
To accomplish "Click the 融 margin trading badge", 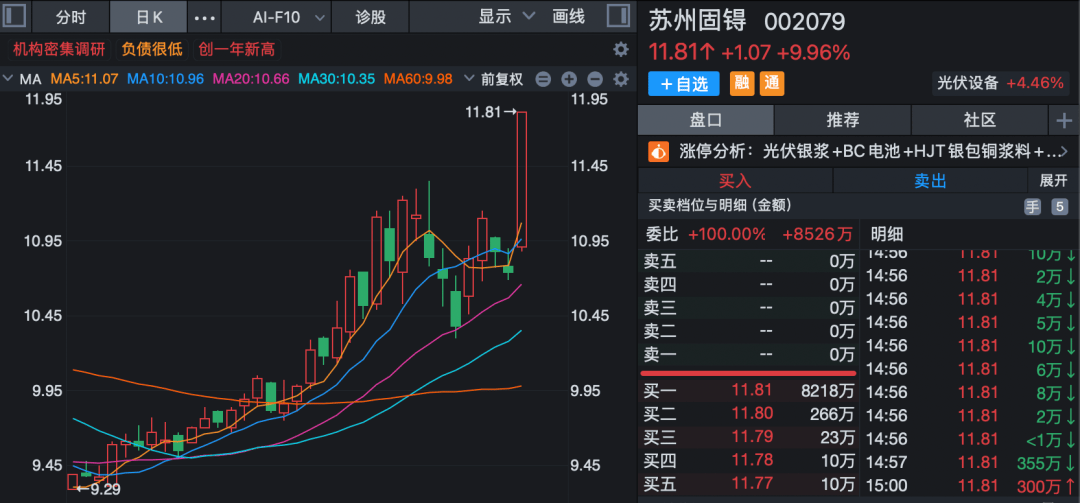I will pyautogui.click(x=743, y=84).
